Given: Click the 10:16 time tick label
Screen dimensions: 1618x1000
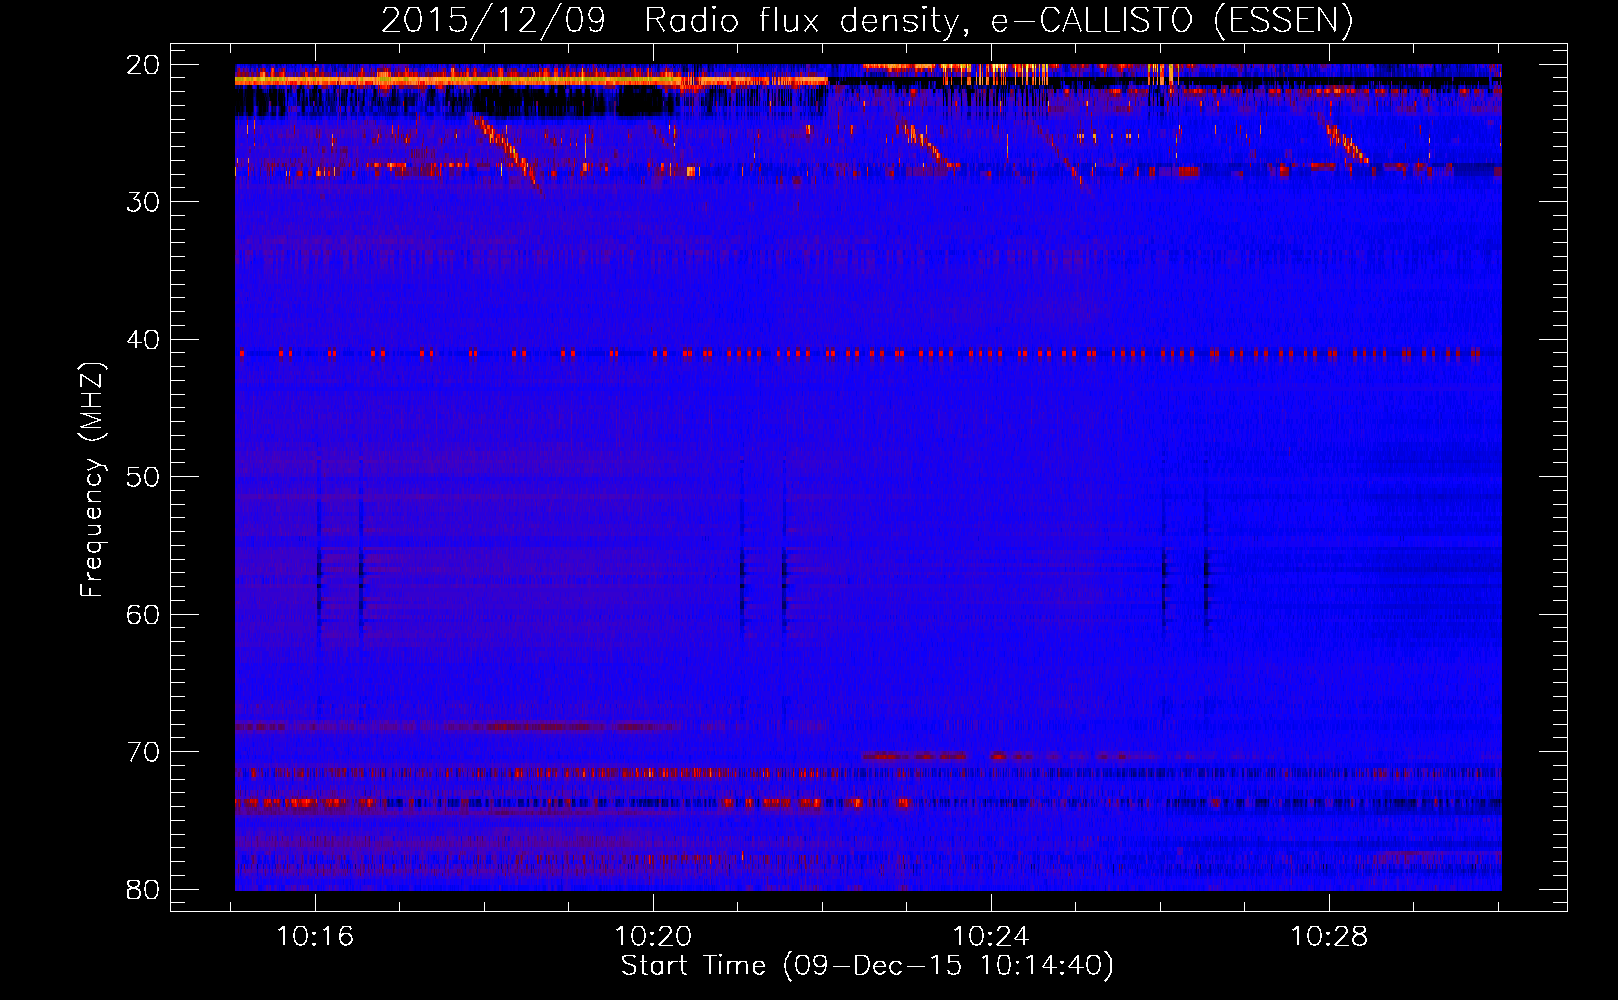Looking at the screenshot, I should coord(315,937).
